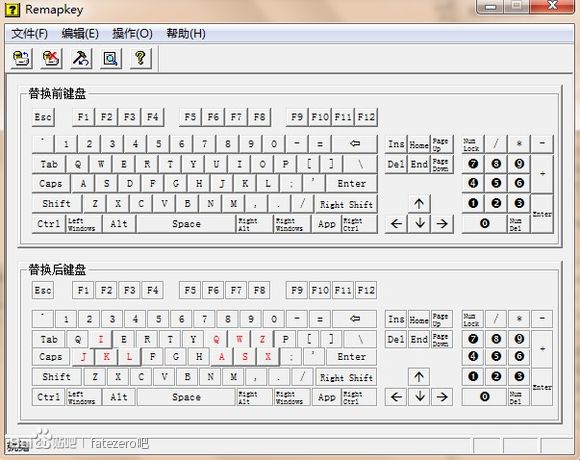
Task: Click the up arrow key in lower keyboard
Action: pyautogui.click(x=419, y=377)
